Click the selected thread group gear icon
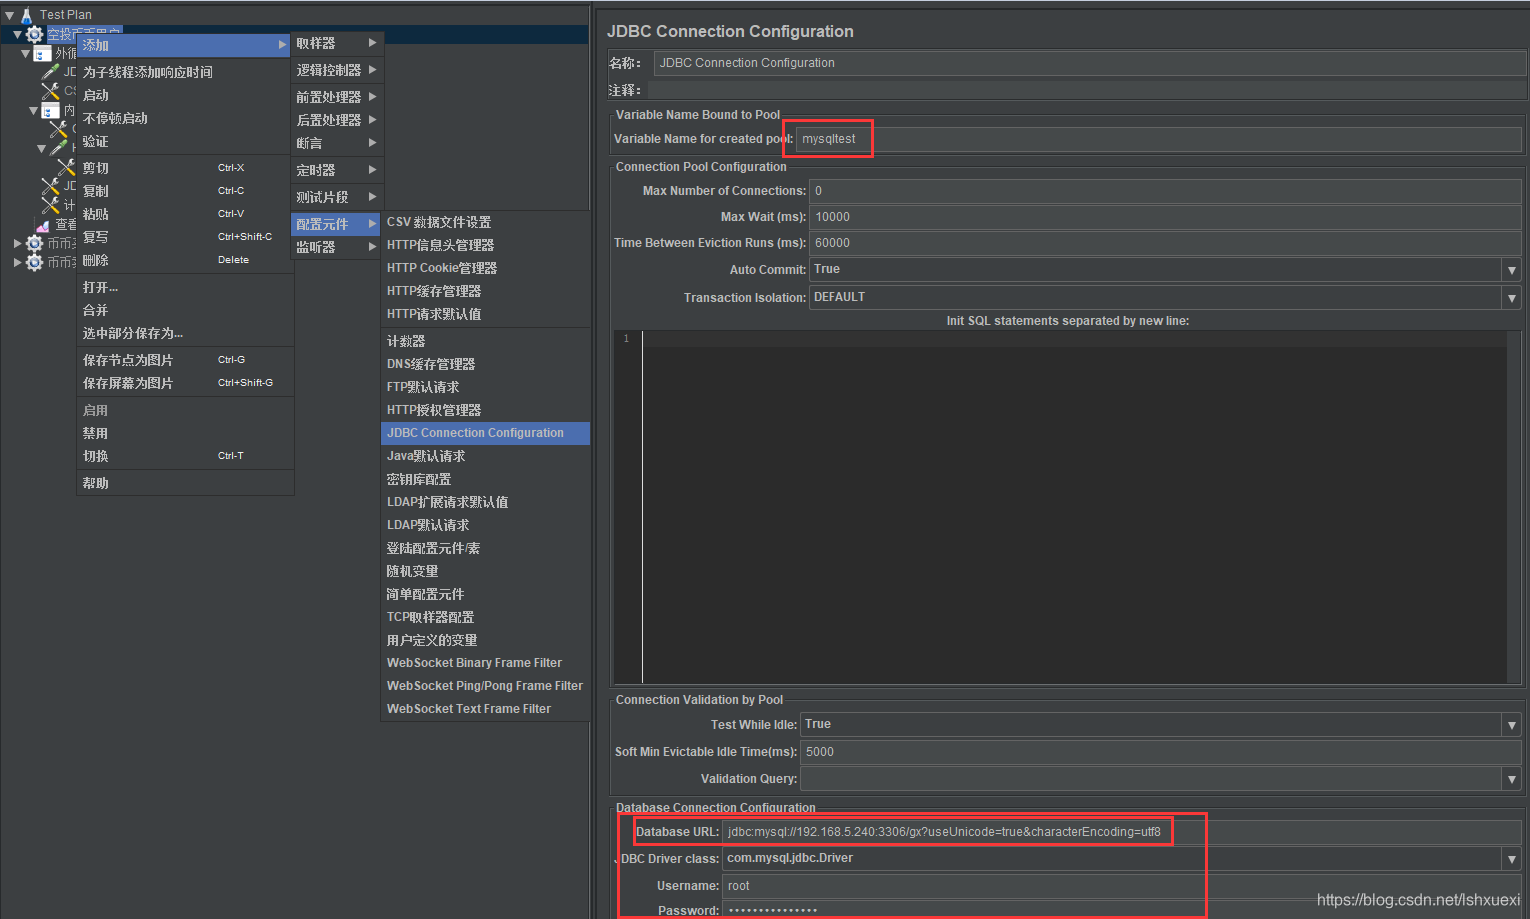The image size is (1530, 919). pyautogui.click(x=35, y=35)
